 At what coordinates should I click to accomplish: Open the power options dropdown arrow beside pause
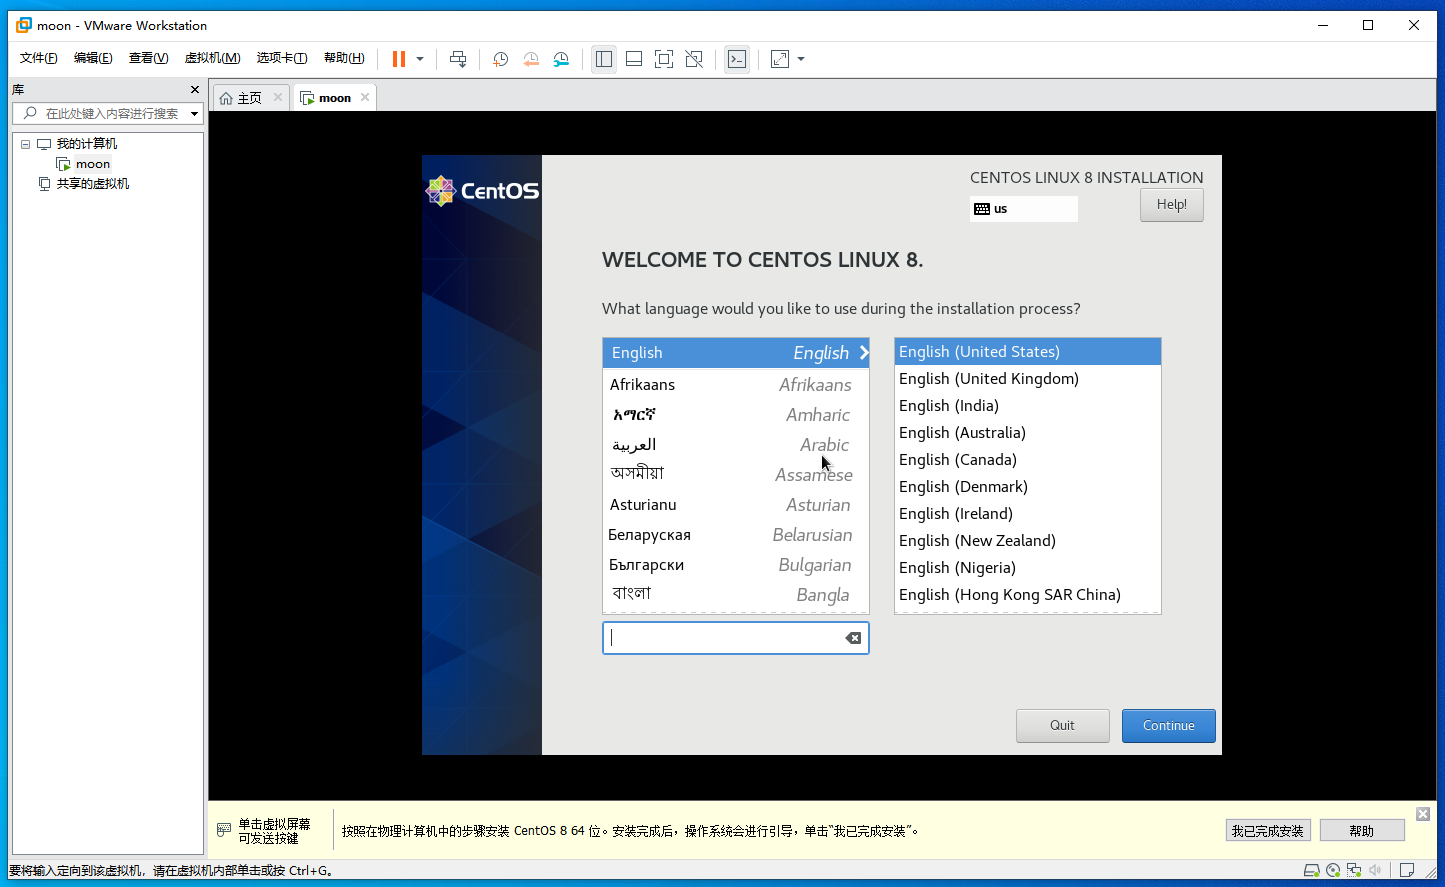(x=420, y=59)
